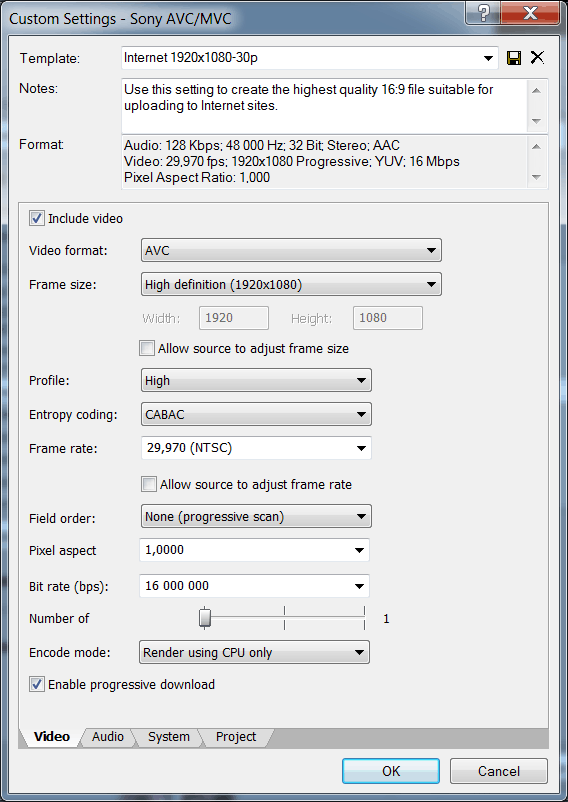The width and height of the screenshot is (568, 802).
Task: Open the Encode mode dropdown
Action: click(x=254, y=653)
